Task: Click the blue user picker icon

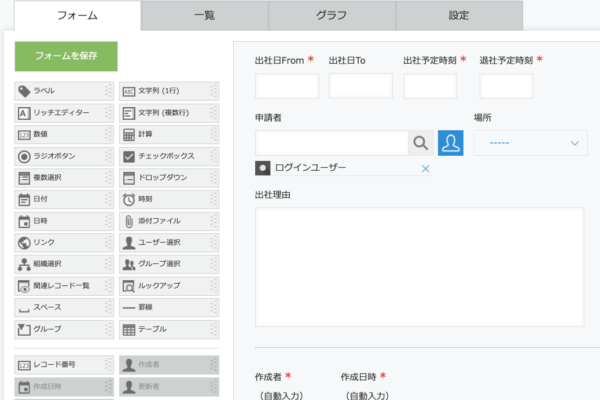Action: (x=451, y=144)
